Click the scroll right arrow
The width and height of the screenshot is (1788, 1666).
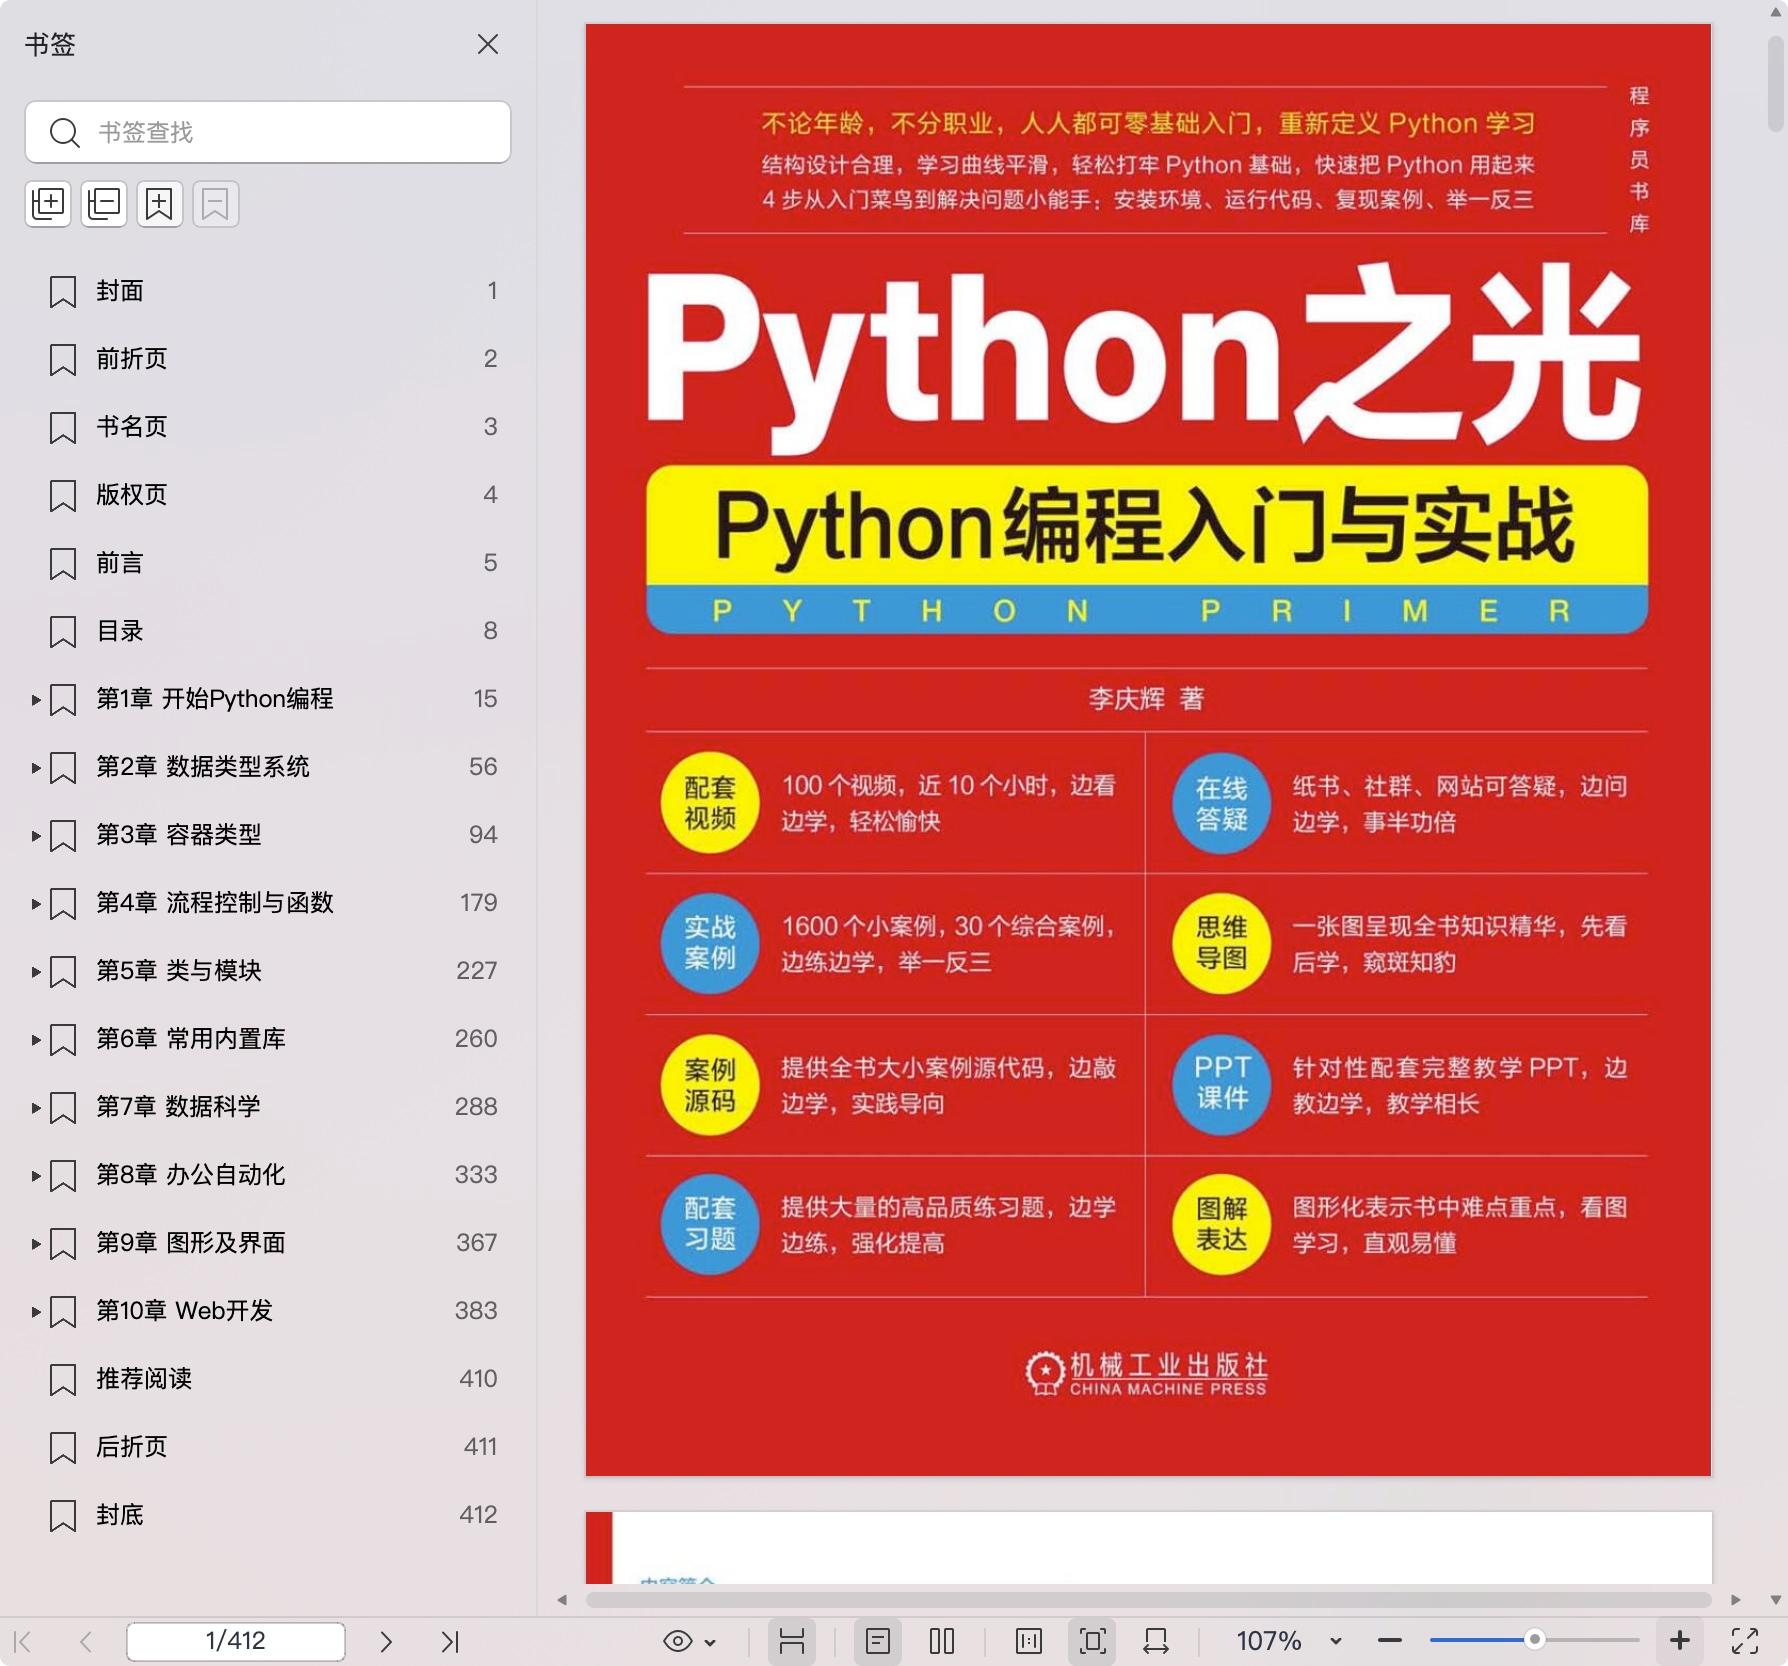(x=1736, y=1600)
